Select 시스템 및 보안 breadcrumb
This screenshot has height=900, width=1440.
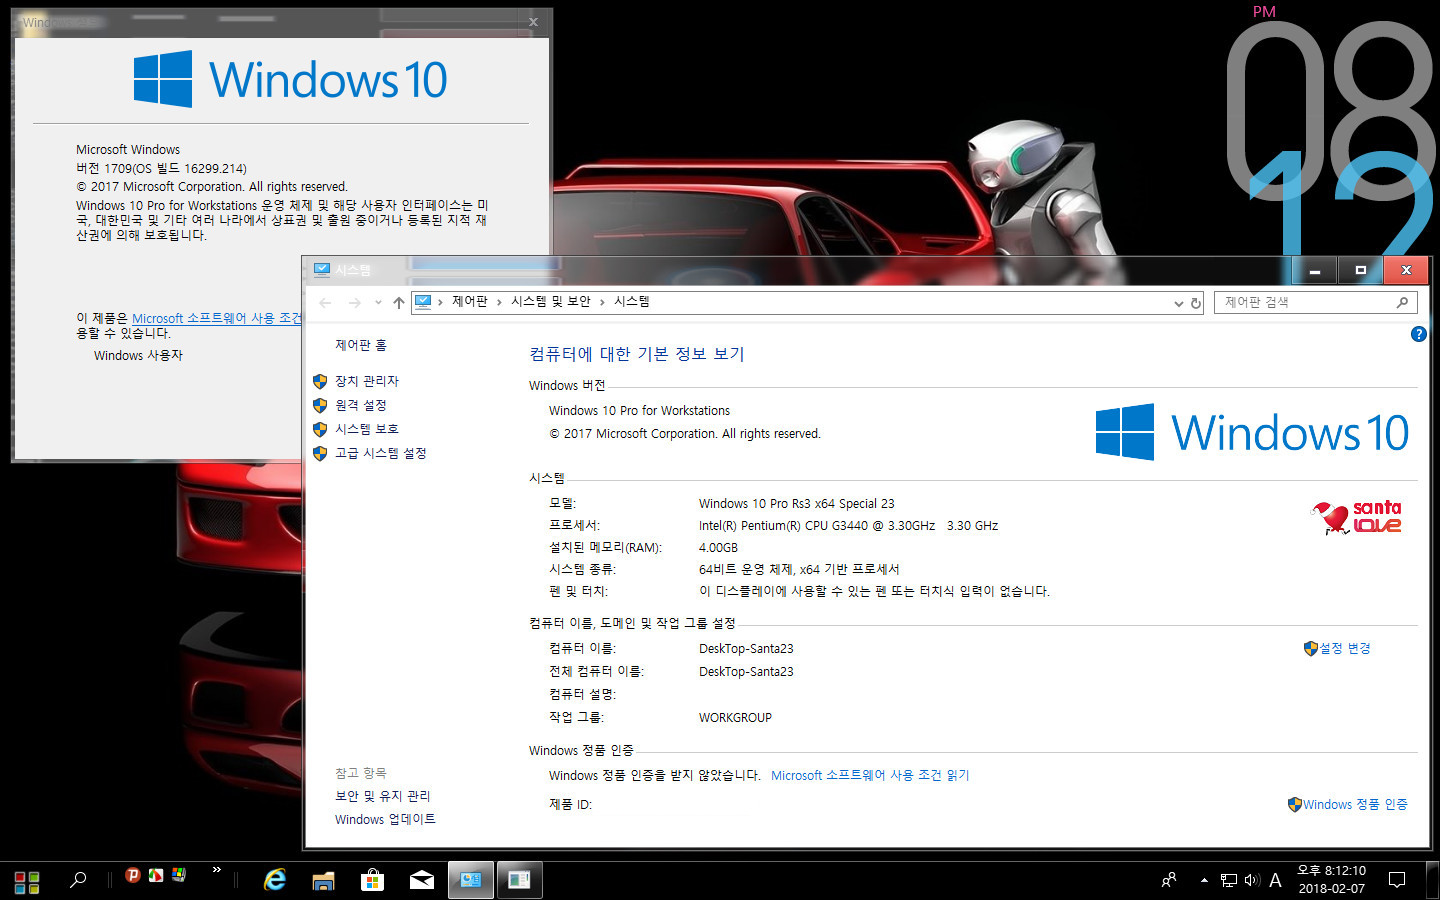coord(551,301)
